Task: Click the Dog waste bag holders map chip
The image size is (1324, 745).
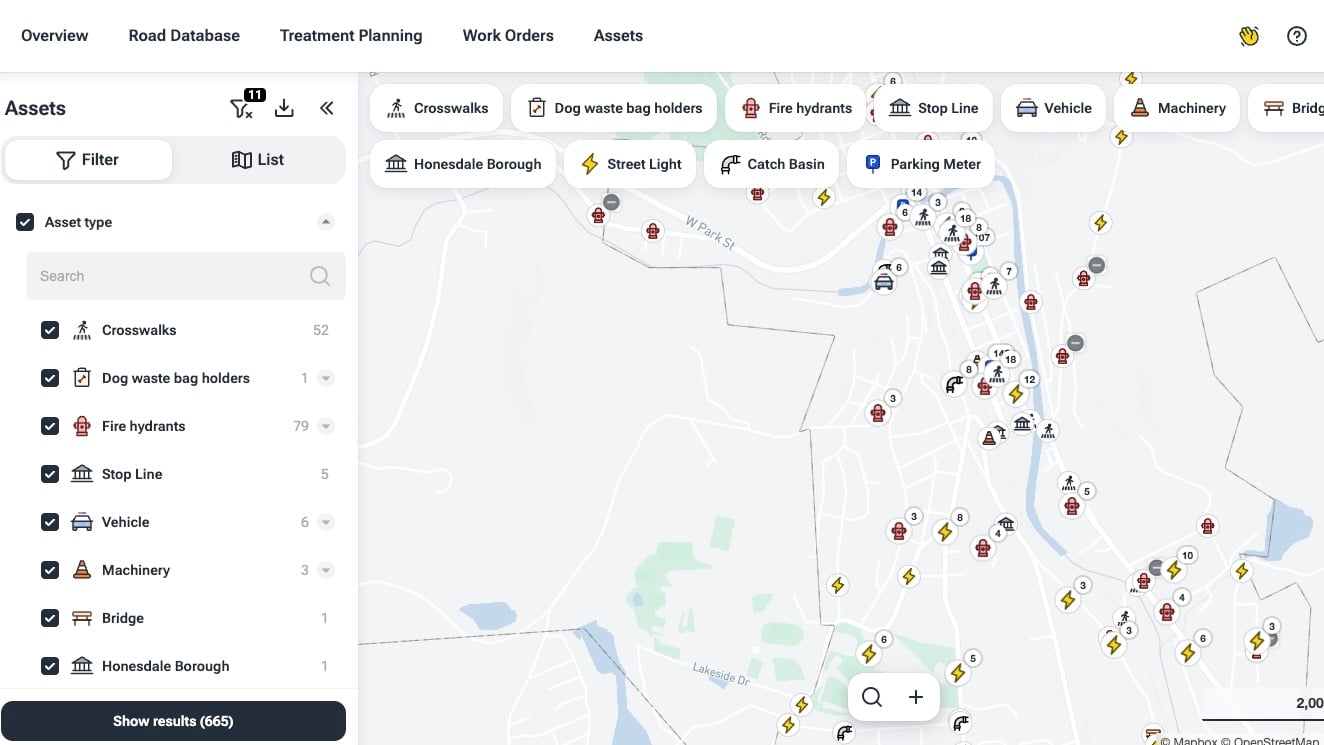Action: (x=614, y=108)
